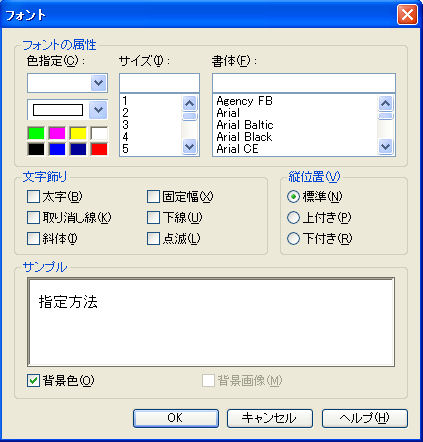Select the 上付き(P) superscript radio button

(293, 218)
